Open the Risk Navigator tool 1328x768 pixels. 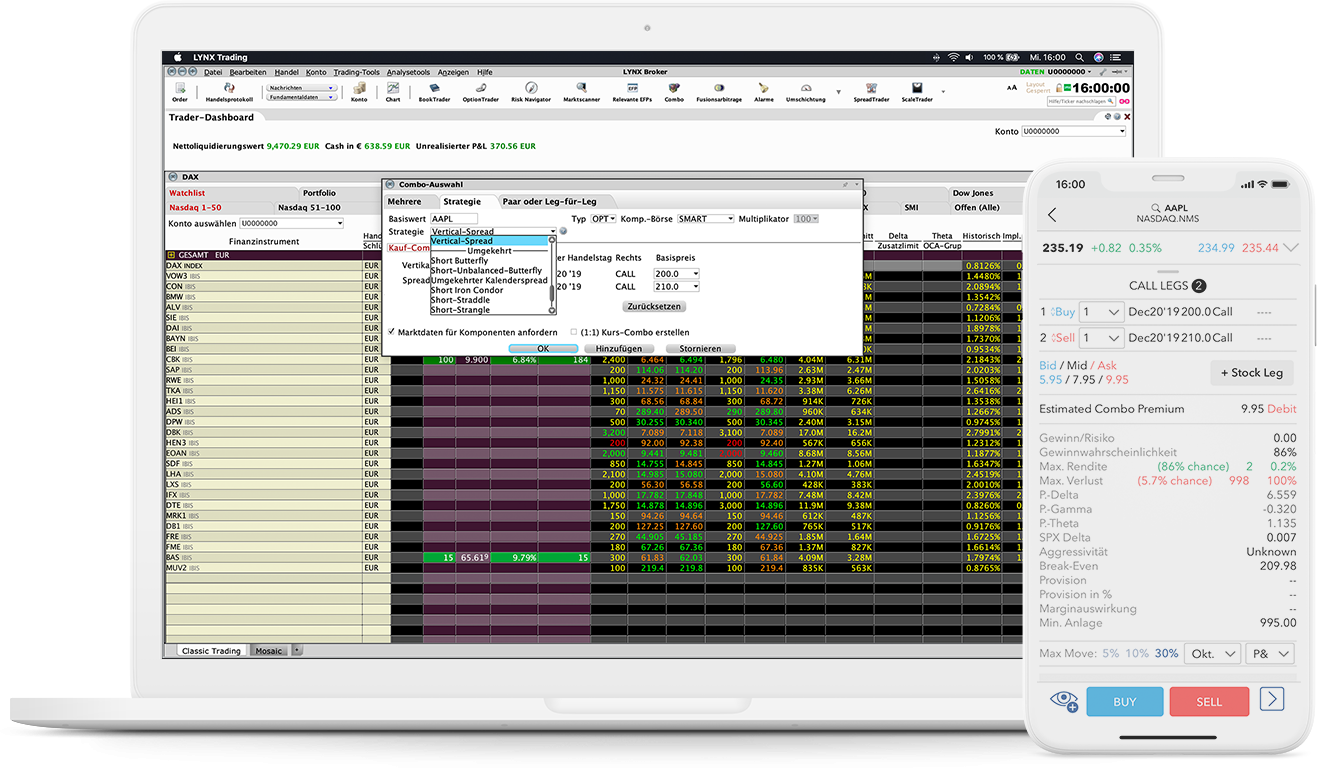click(x=531, y=92)
